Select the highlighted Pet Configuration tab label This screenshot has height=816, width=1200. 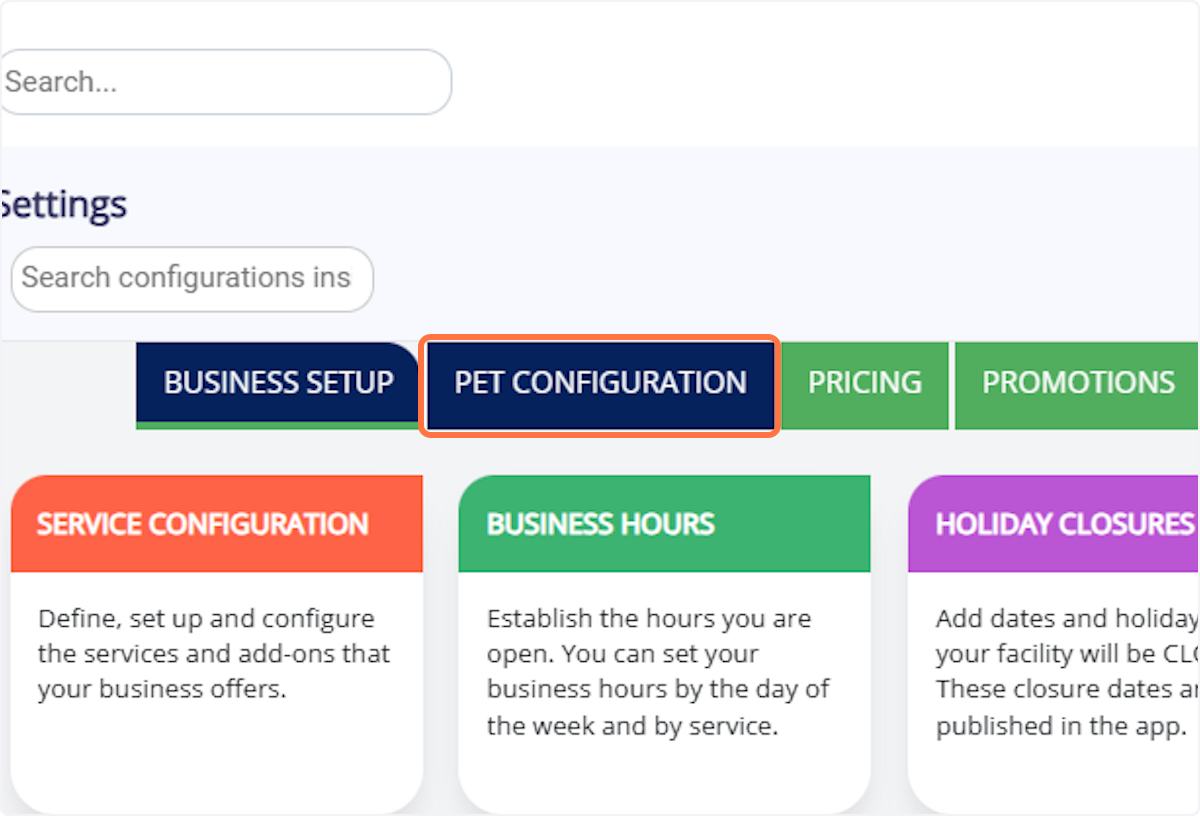point(600,383)
